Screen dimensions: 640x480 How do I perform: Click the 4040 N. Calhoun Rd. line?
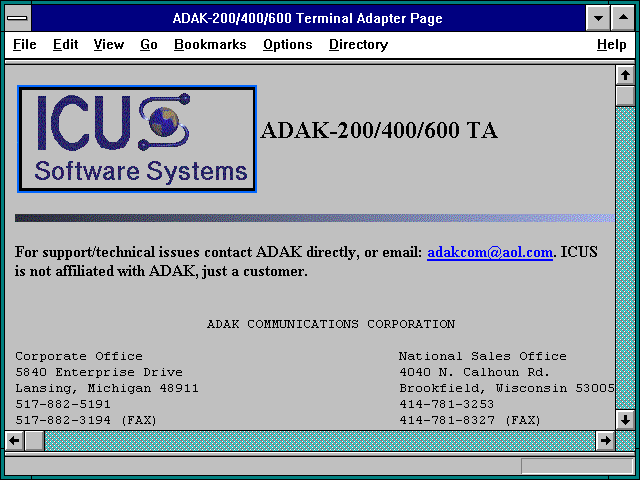pos(475,372)
